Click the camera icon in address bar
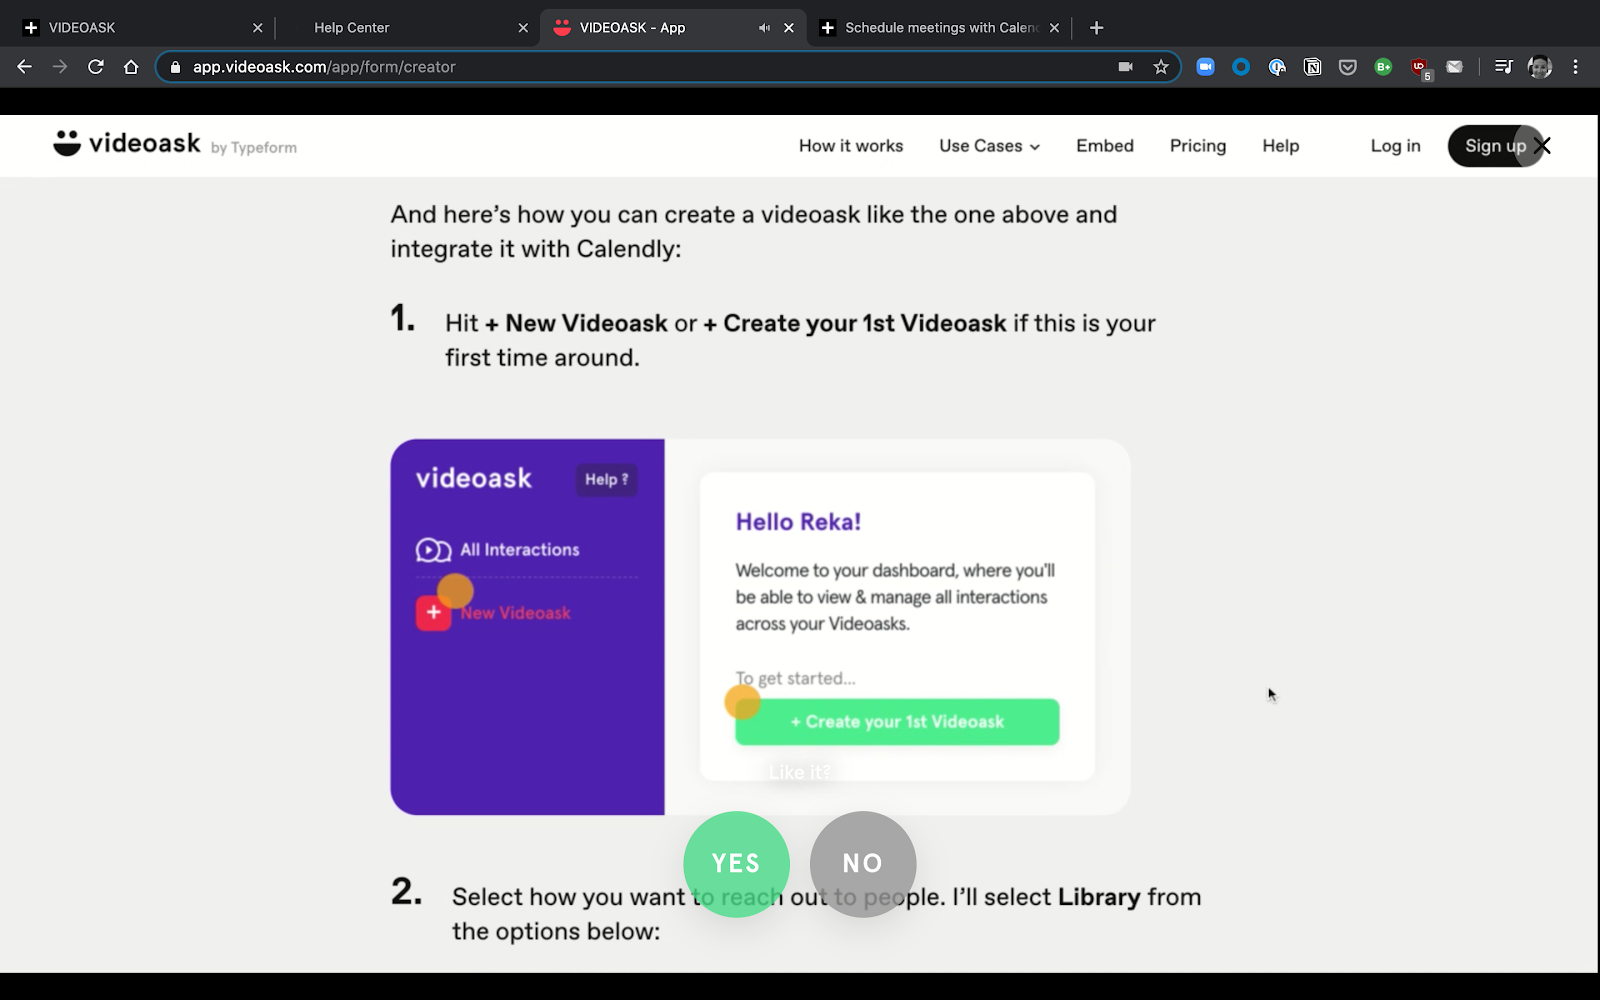1600x1000 pixels. click(1125, 67)
